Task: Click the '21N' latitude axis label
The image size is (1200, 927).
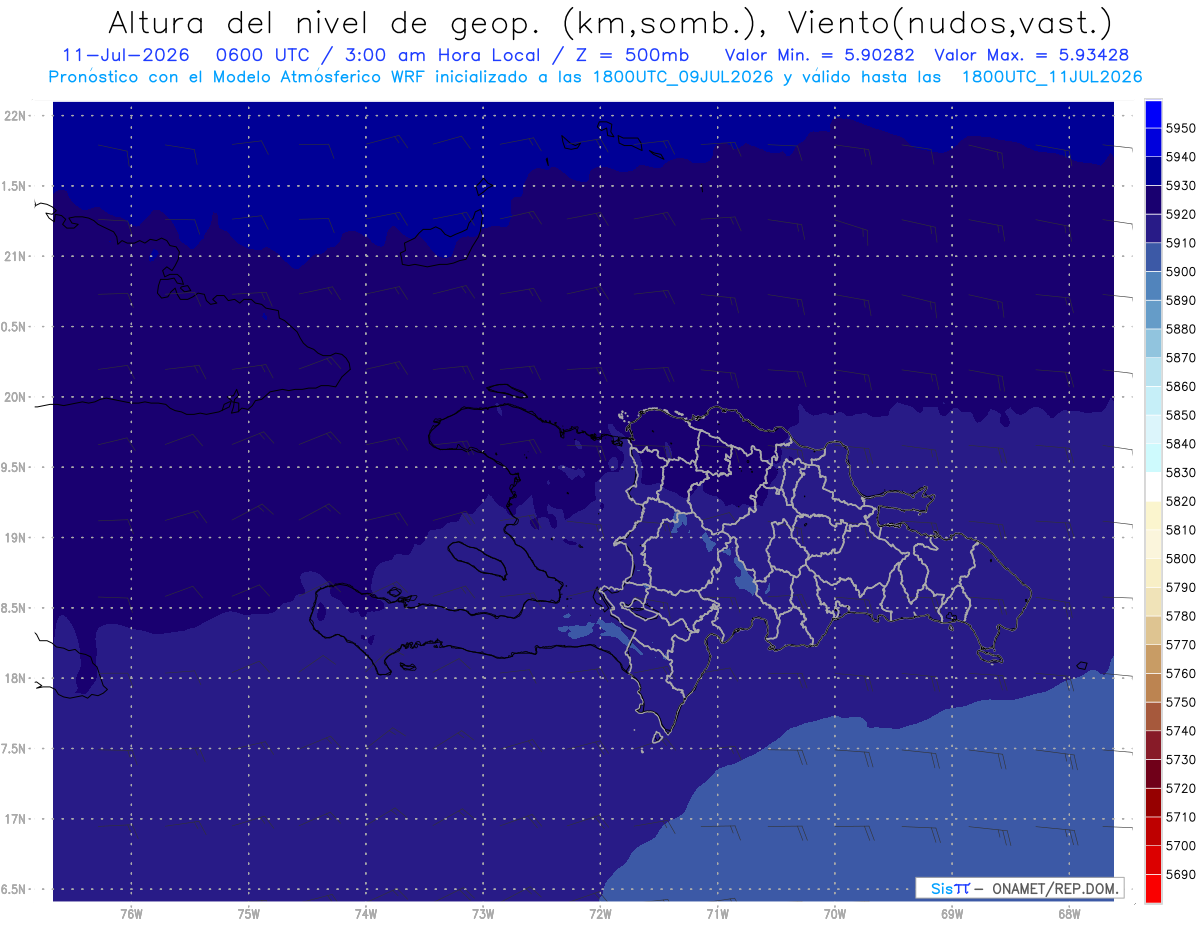Action: click(14, 256)
